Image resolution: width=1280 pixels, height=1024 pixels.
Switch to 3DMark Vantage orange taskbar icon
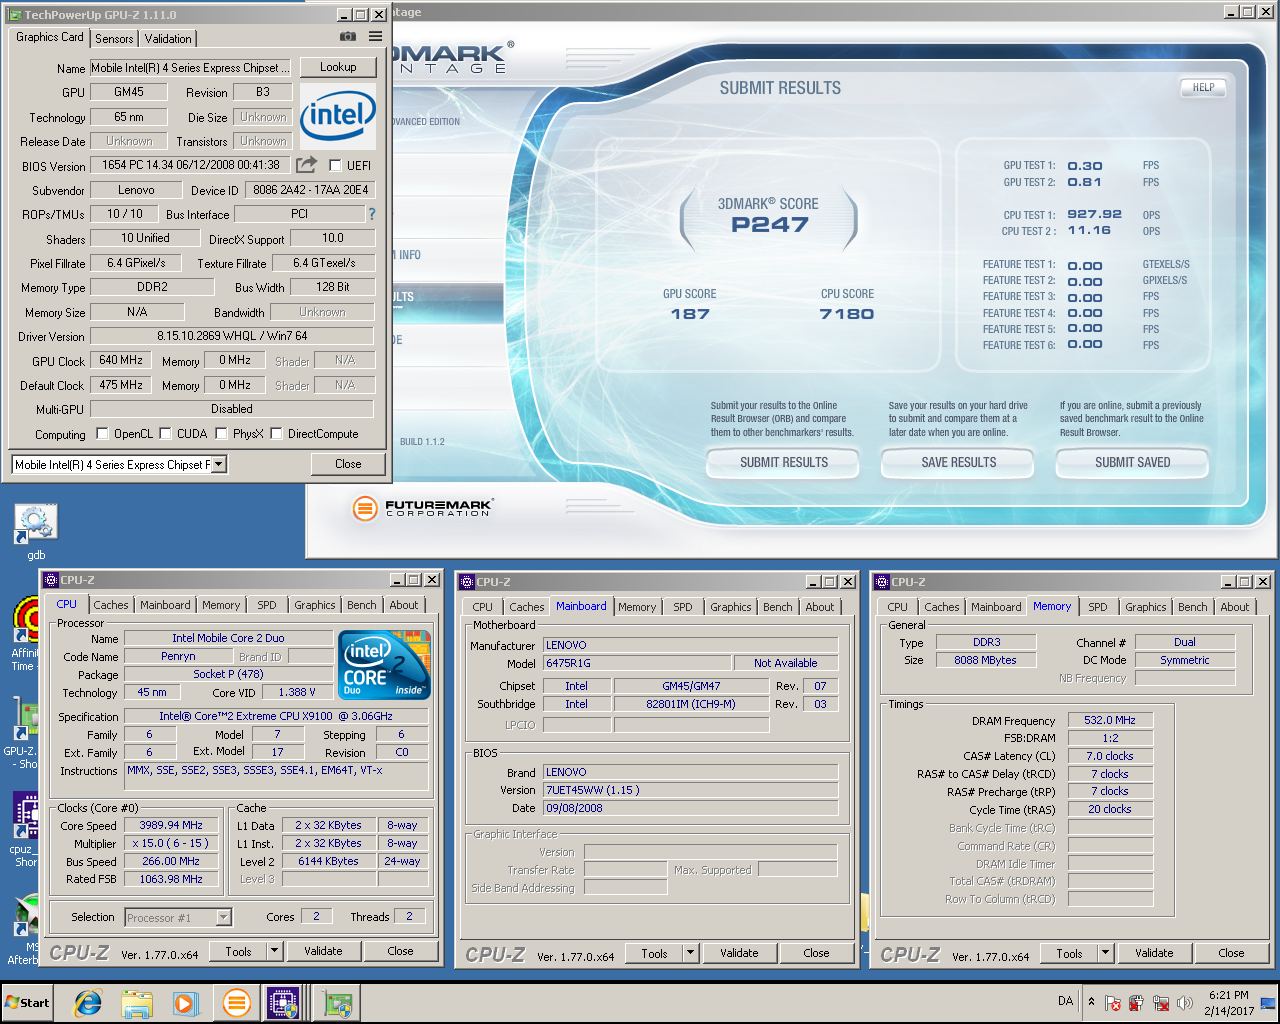coord(237,1003)
